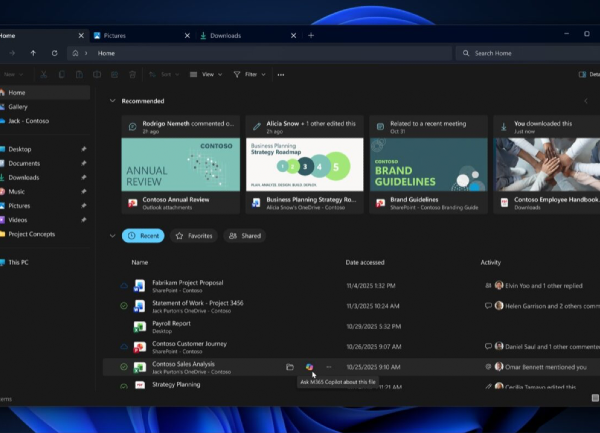600x433 pixels.
Task: Switch to the Pictures tab
Action: click(142, 36)
